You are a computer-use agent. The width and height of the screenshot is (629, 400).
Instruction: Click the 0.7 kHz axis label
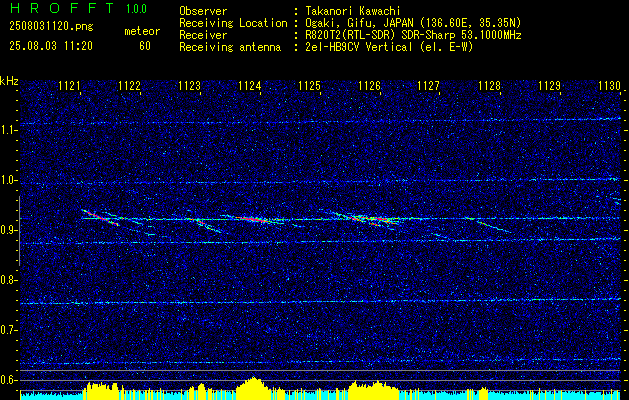pos(9,330)
